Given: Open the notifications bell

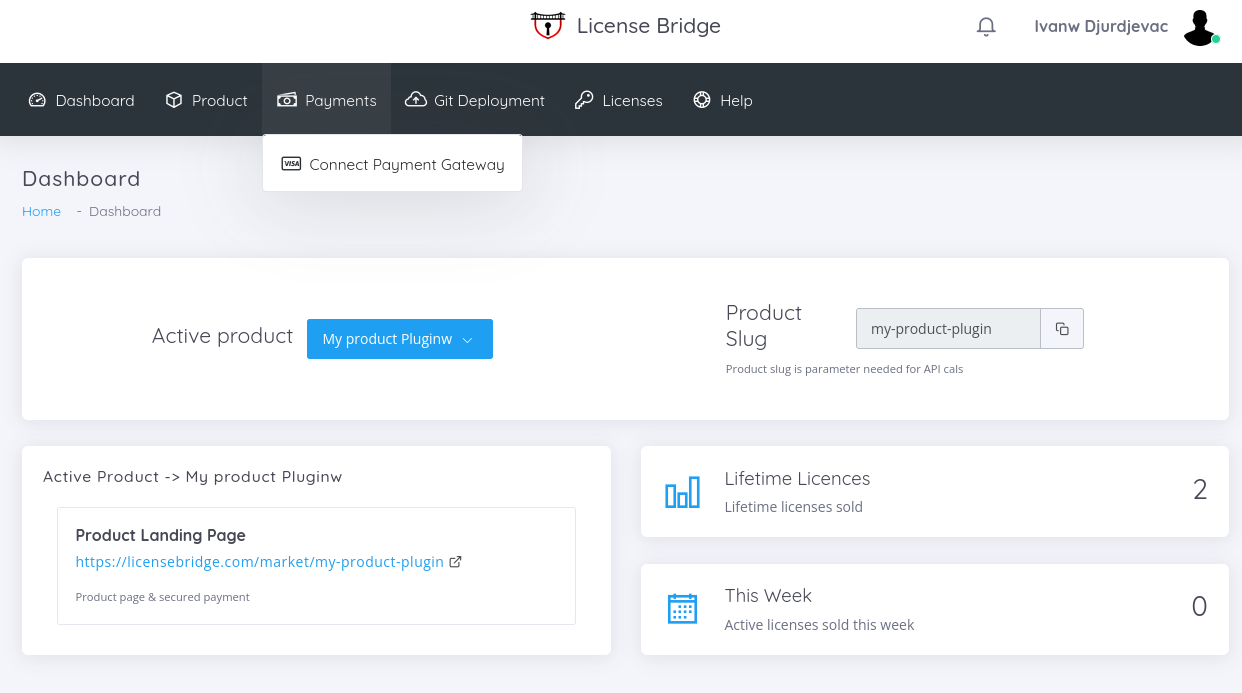Looking at the screenshot, I should [986, 27].
